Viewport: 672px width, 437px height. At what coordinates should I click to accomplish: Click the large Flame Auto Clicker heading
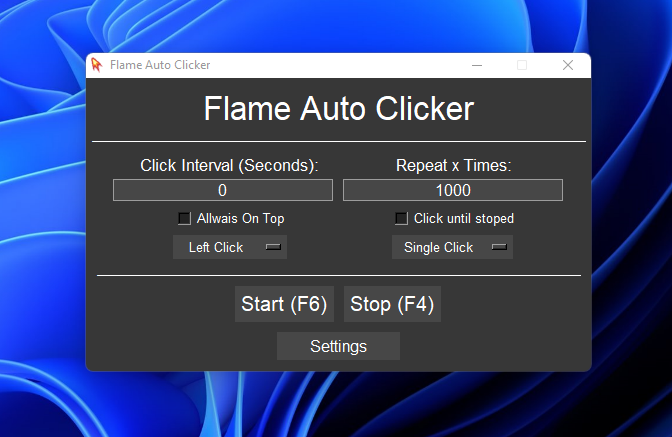(x=338, y=109)
